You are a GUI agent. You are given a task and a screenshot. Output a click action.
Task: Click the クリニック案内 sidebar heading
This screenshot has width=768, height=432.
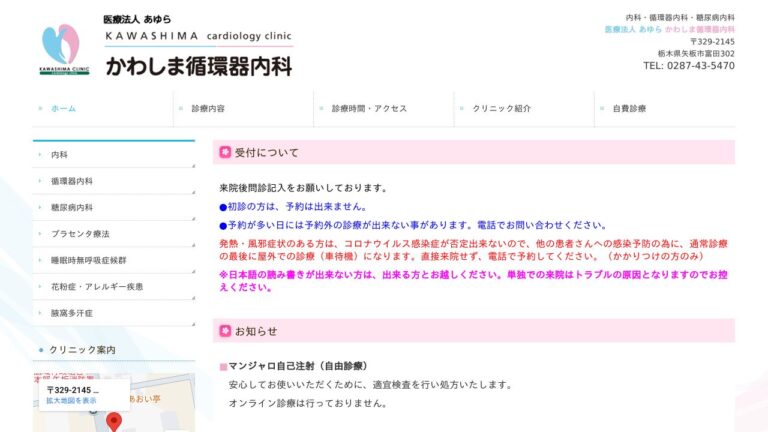pos(82,350)
